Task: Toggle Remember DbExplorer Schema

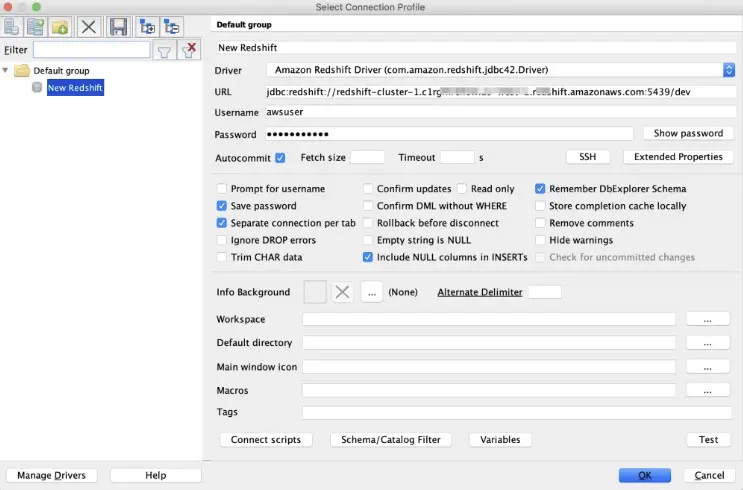Action: 540,189
